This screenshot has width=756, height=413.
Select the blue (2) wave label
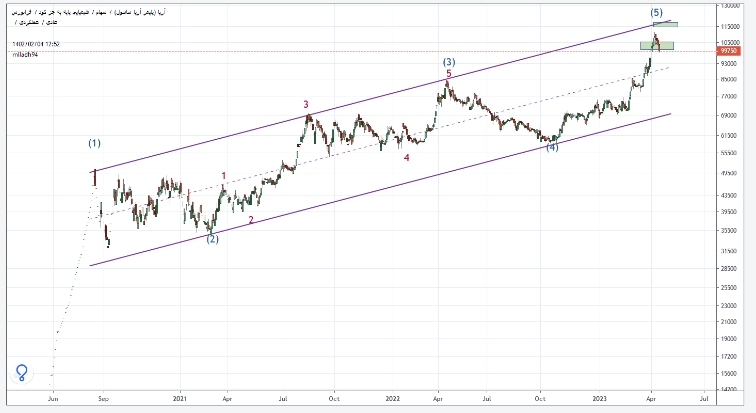pos(212,238)
